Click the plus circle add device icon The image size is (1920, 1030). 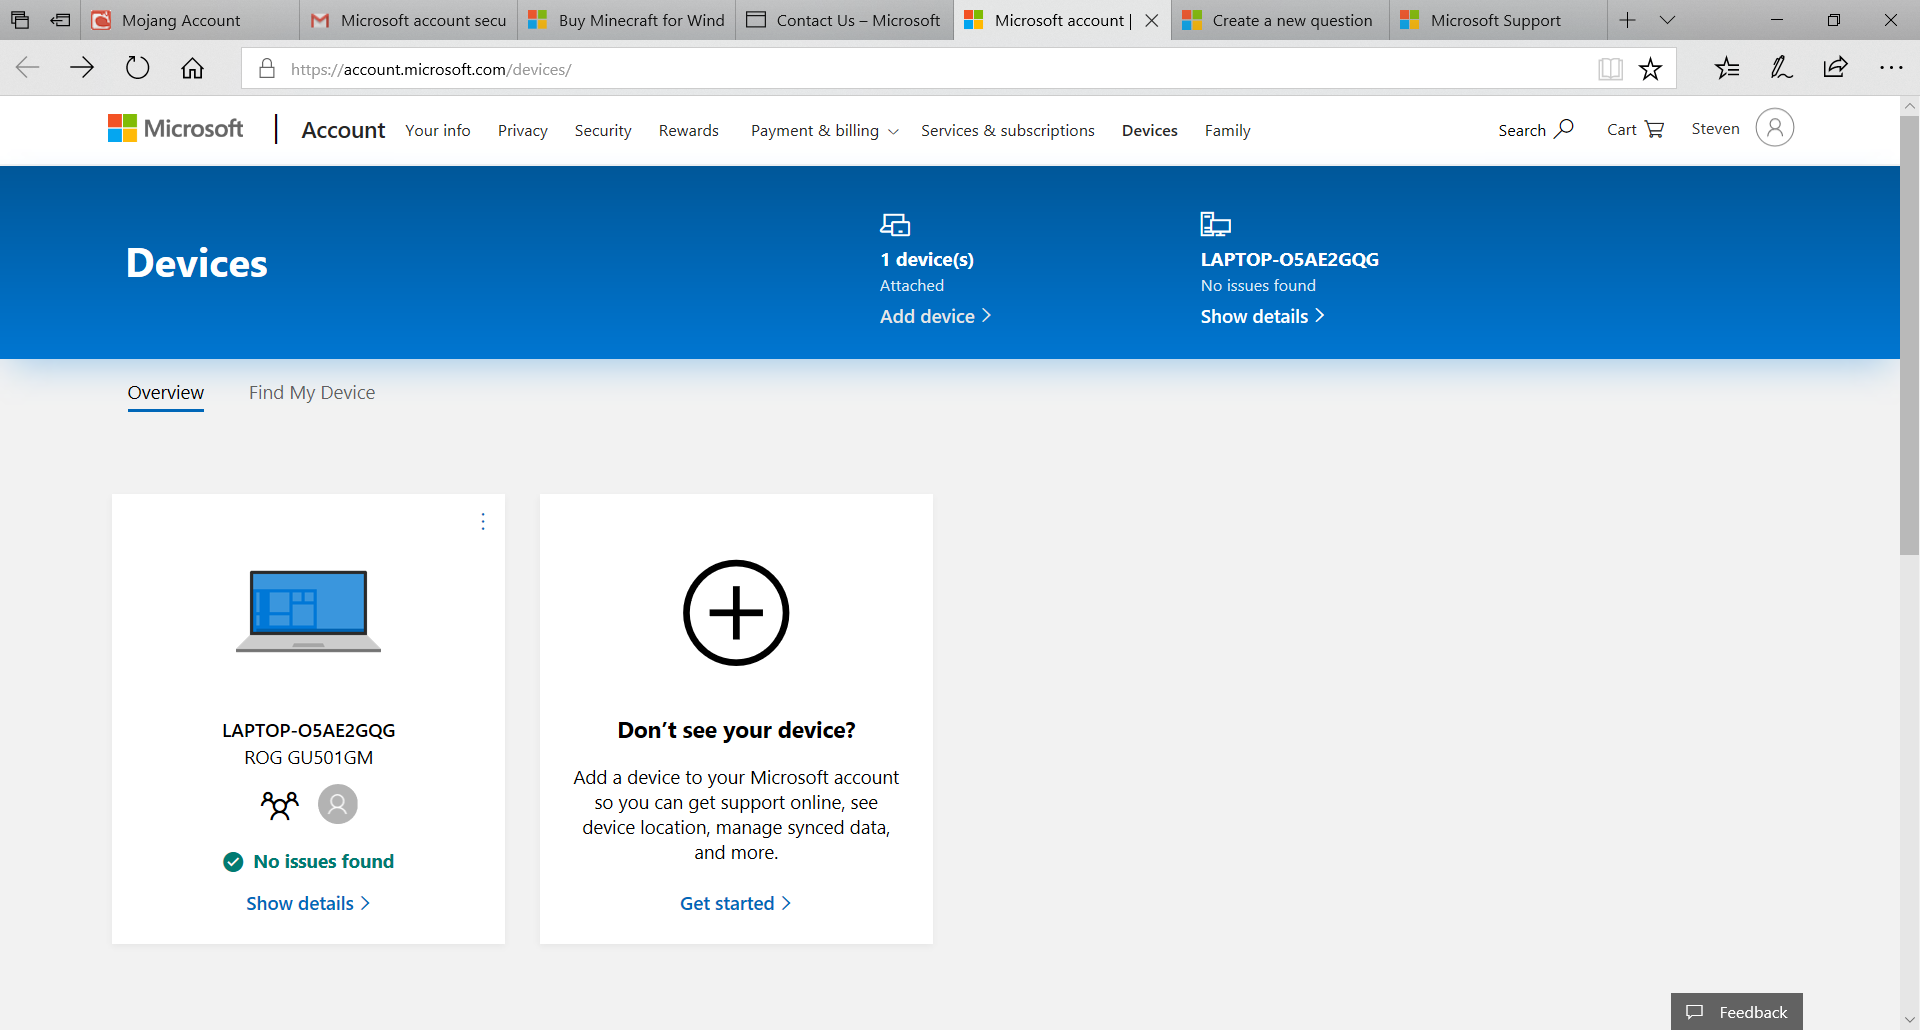(x=736, y=612)
